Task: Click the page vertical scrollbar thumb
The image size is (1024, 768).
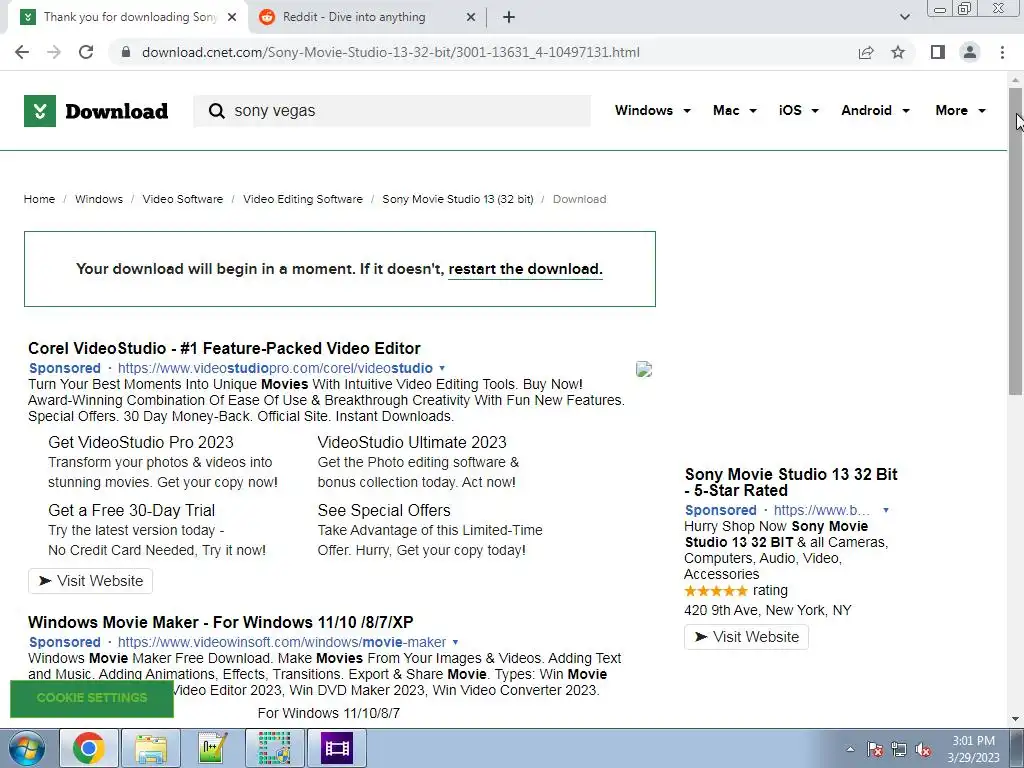Action: click(1015, 241)
